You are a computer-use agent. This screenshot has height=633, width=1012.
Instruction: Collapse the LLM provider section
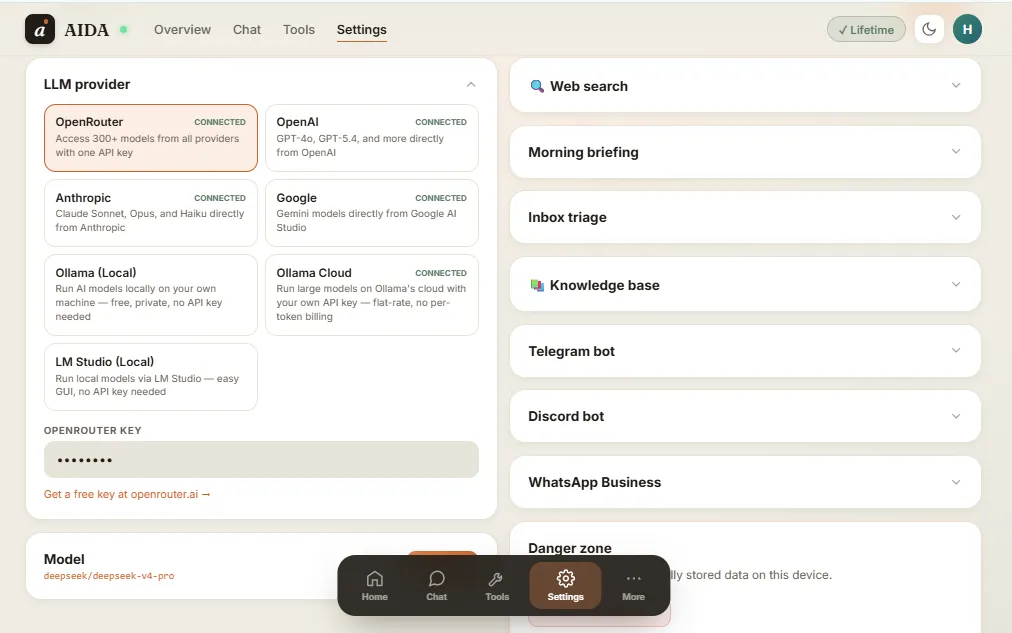[x=471, y=85]
